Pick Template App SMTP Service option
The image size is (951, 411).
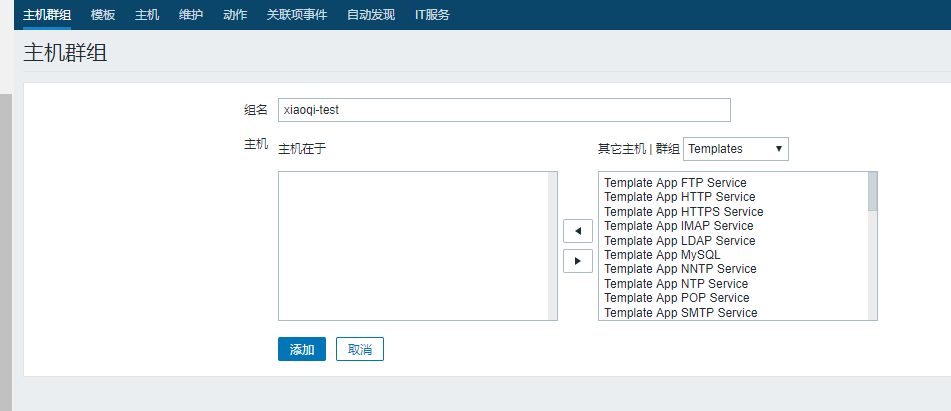(680, 313)
